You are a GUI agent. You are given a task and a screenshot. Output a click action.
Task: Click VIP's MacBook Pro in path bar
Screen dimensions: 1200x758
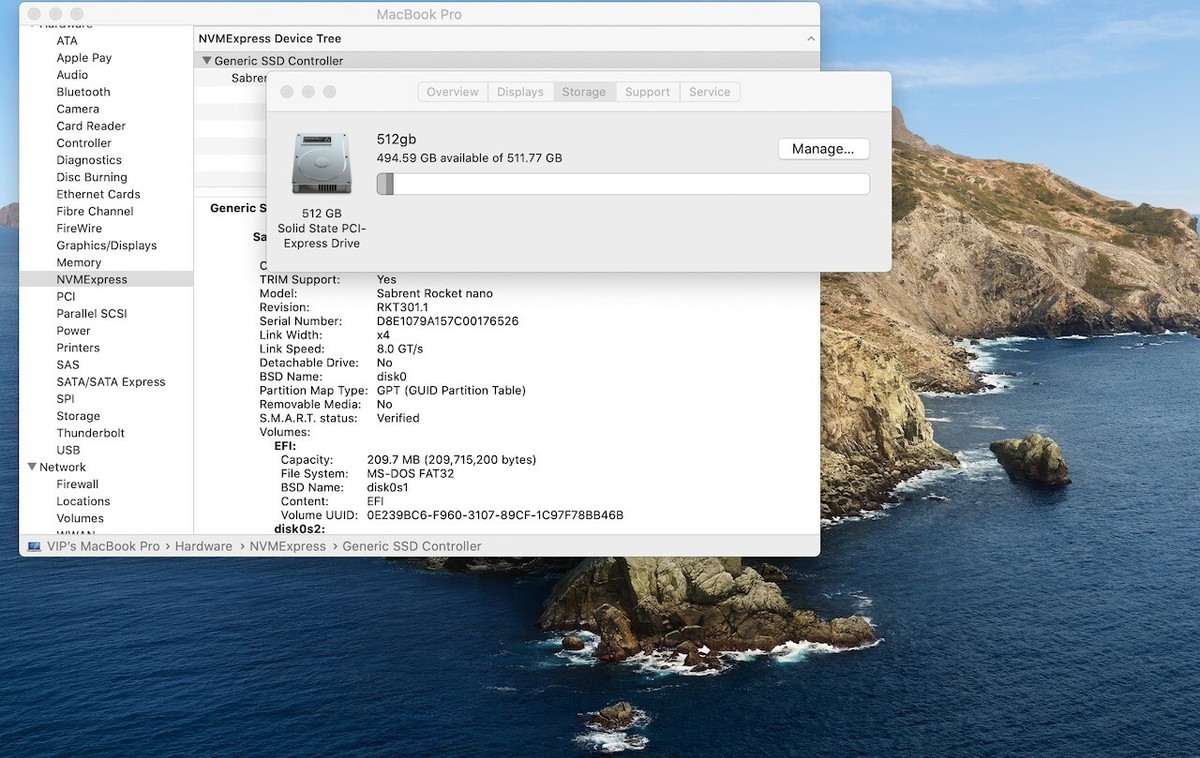(x=104, y=547)
